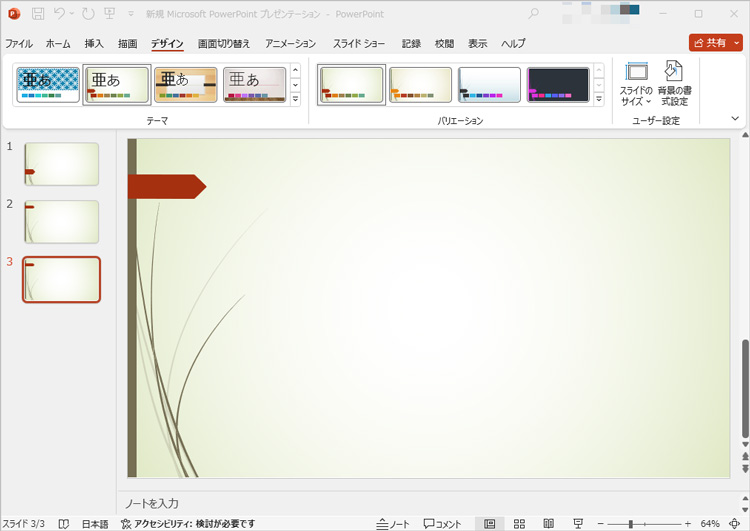The height and width of the screenshot is (531, 750).
Task: Switch to Slide Sorter view icon
Action: click(x=519, y=524)
